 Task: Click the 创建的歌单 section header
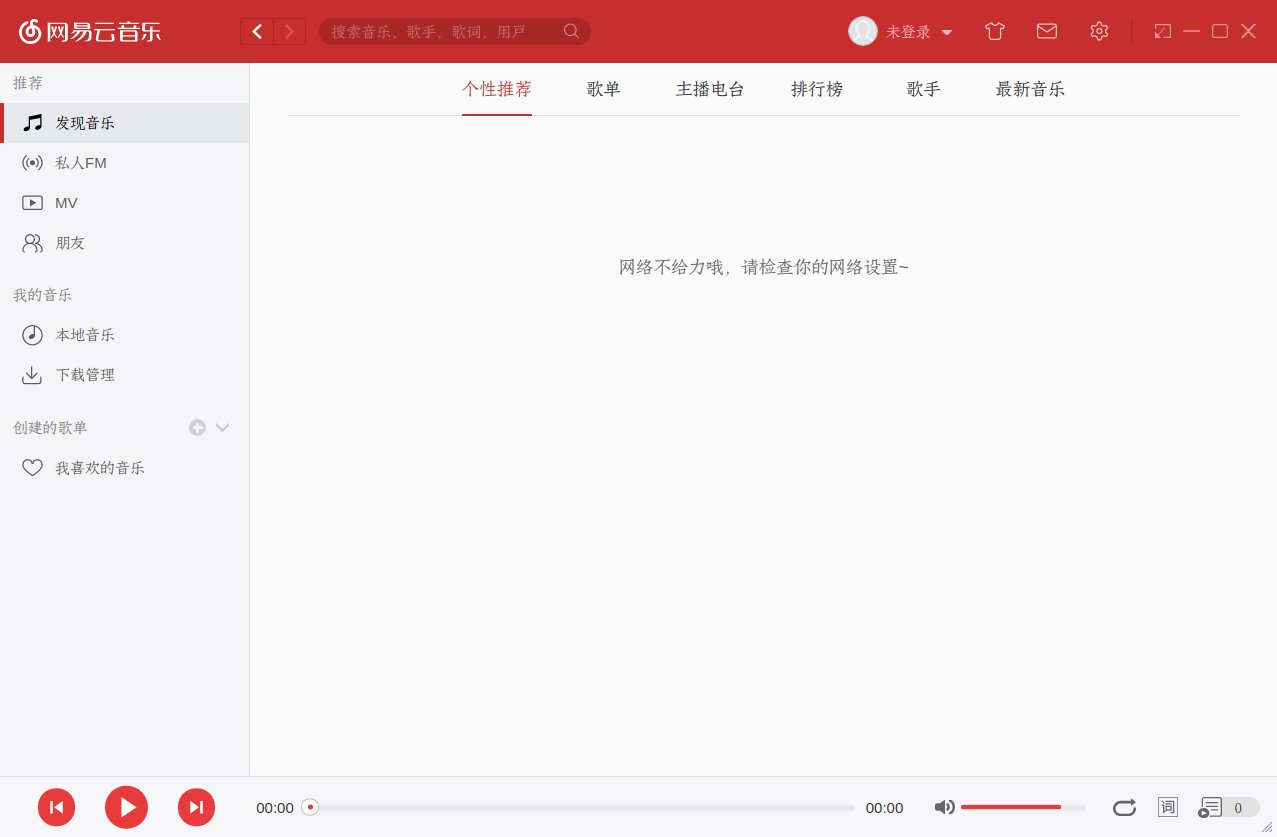(50, 428)
